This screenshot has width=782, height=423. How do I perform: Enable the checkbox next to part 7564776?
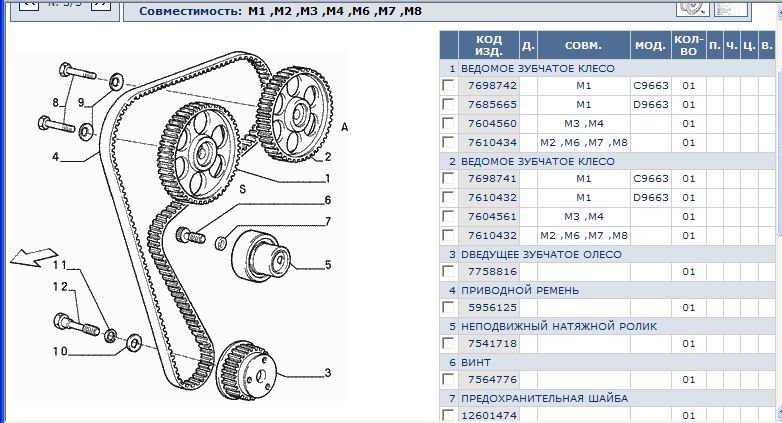[x=448, y=381]
